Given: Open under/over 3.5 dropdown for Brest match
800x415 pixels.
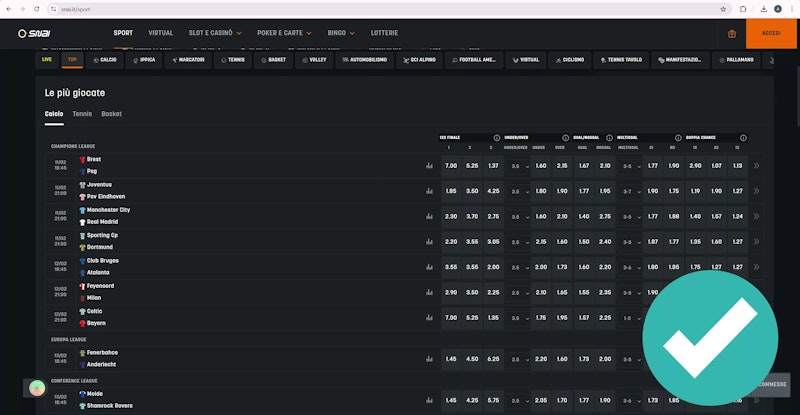Looking at the screenshot, I should 520,166.
